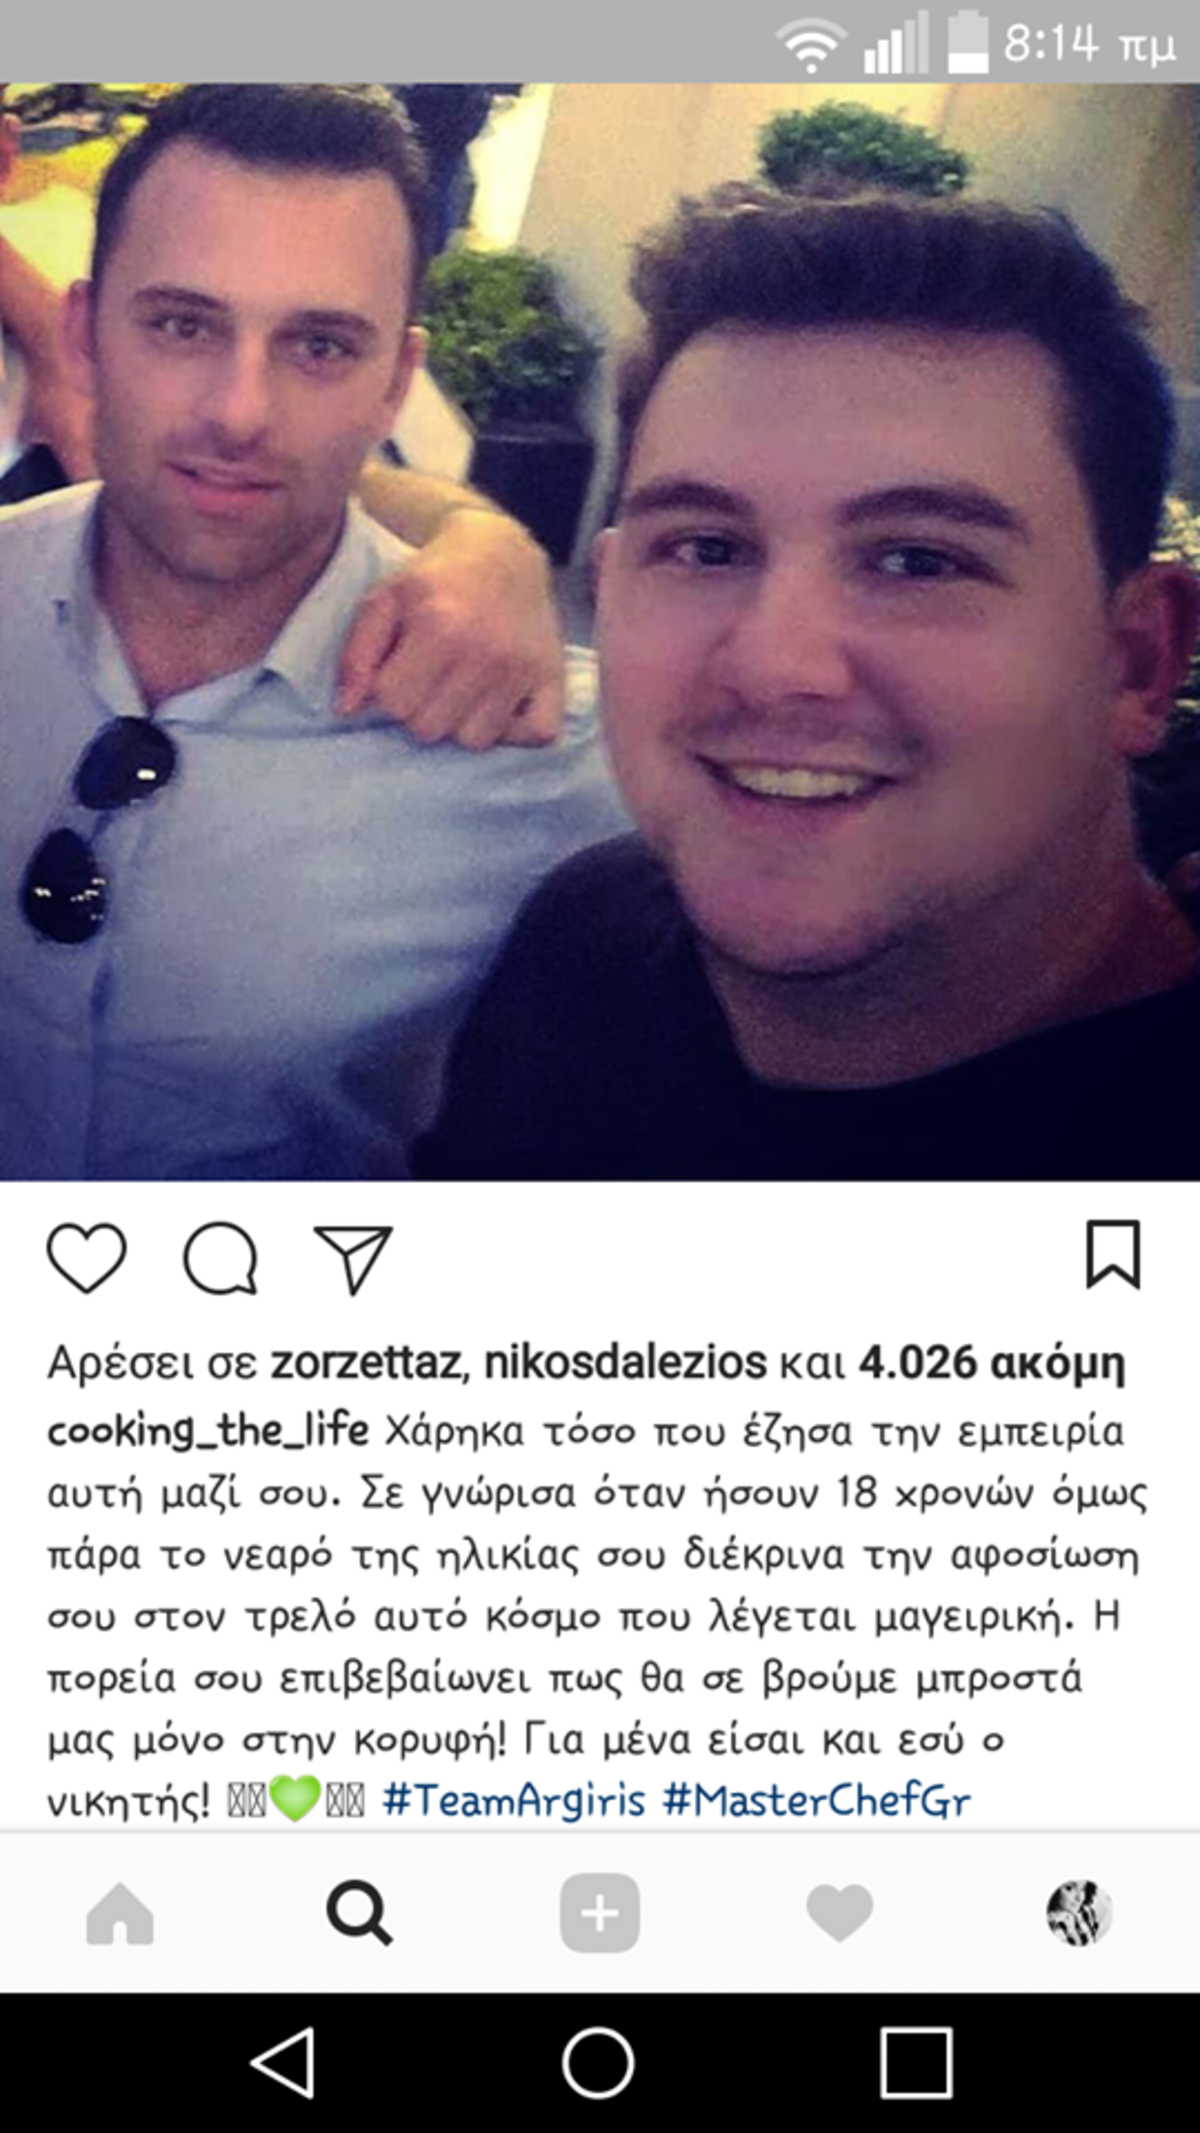Image resolution: width=1200 pixels, height=2133 pixels.
Task: Save the post with the bookmark icon
Action: pyautogui.click(x=1113, y=1254)
